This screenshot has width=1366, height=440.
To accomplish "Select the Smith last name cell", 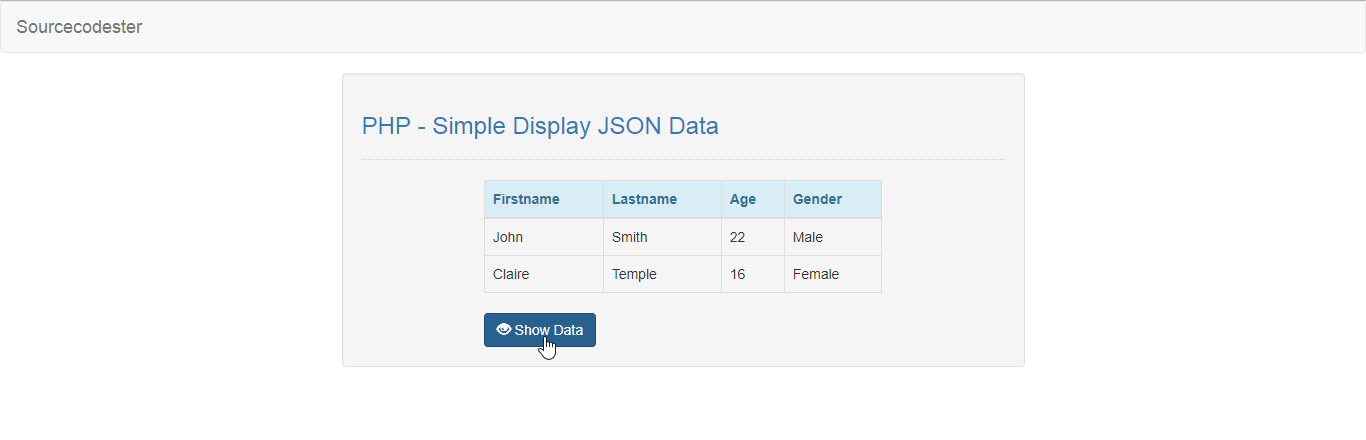I will [630, 237].
